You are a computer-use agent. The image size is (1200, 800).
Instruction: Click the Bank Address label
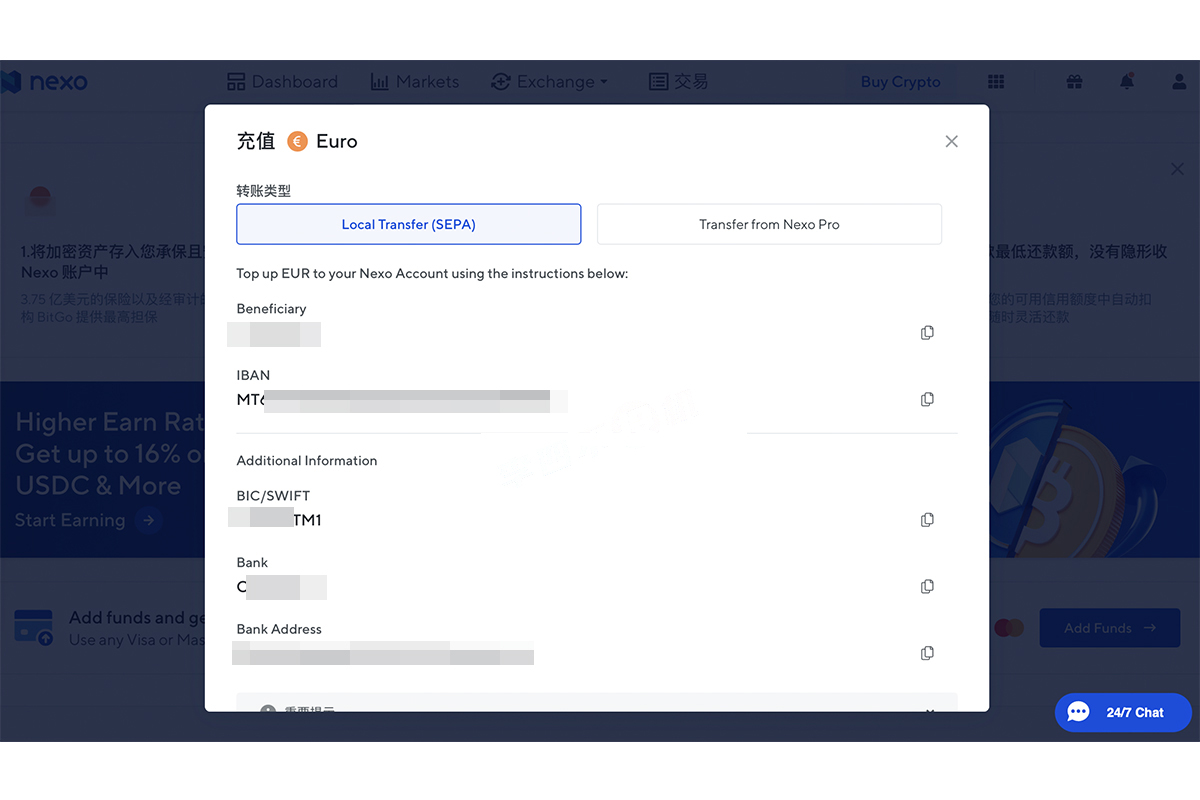point(279,629)
